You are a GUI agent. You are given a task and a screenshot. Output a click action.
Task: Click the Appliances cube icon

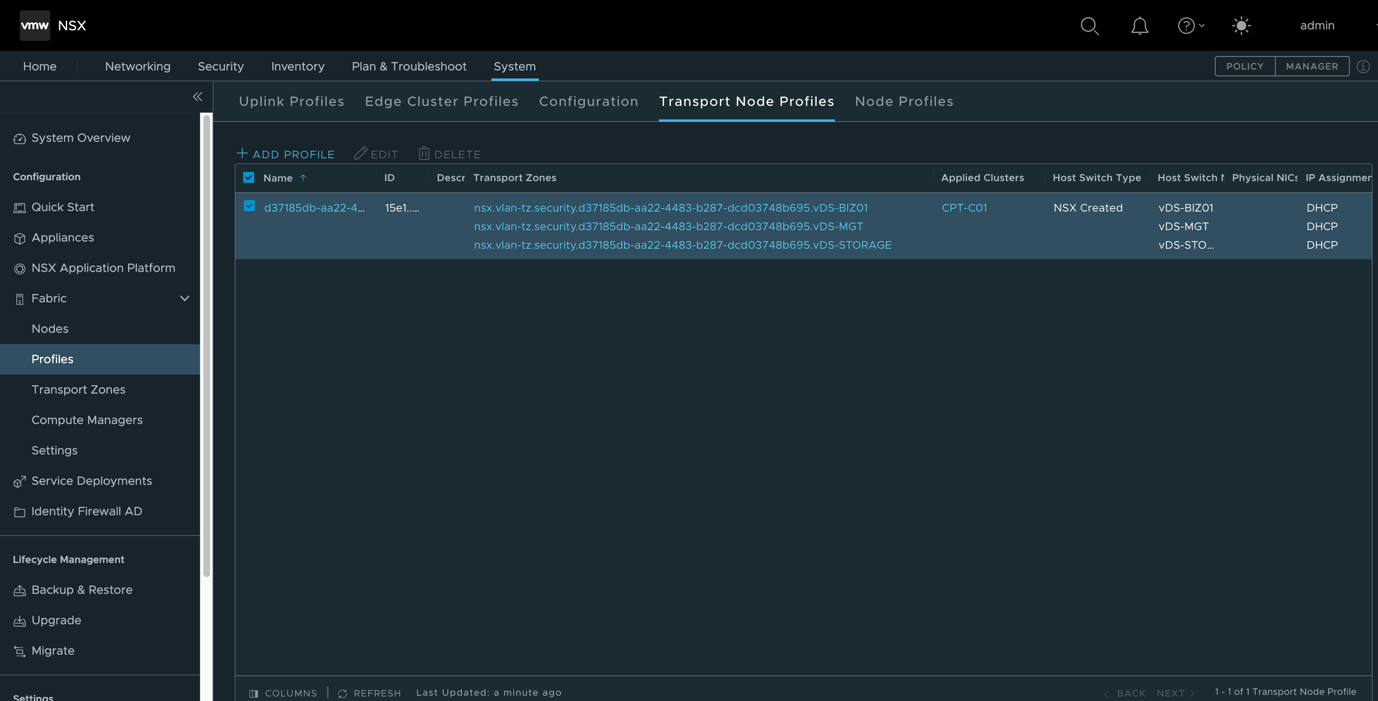19,238
